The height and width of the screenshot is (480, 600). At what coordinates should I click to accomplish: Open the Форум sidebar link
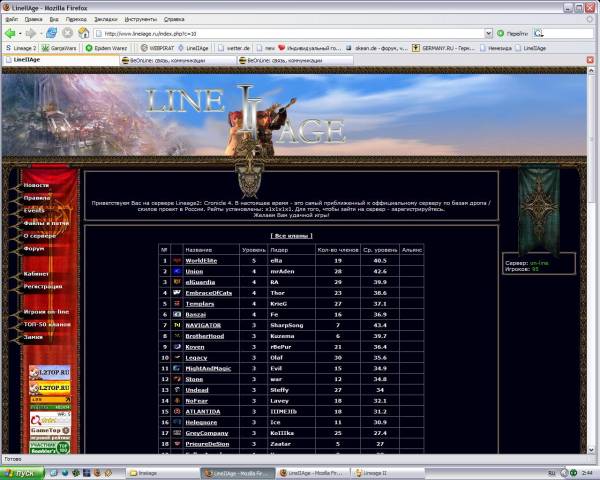(x=34, y=248)
